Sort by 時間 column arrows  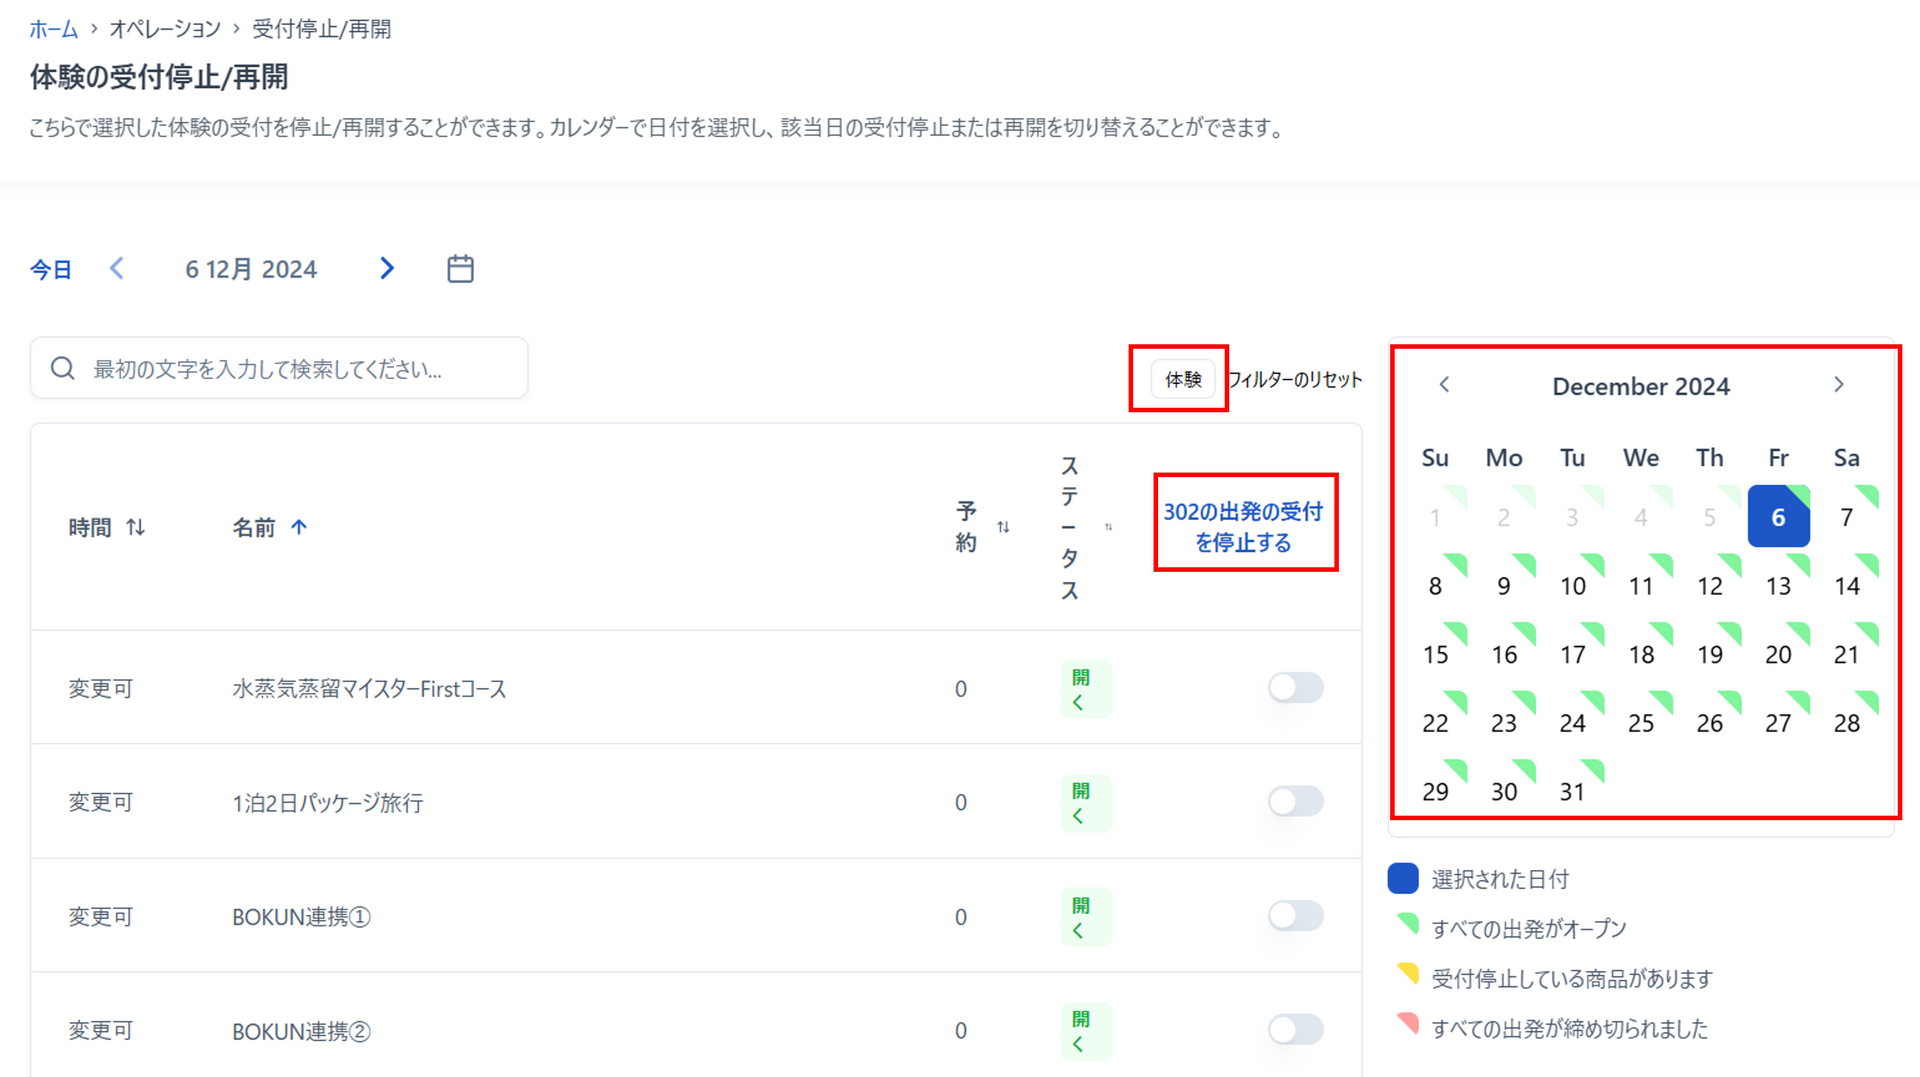click(136, 527)
